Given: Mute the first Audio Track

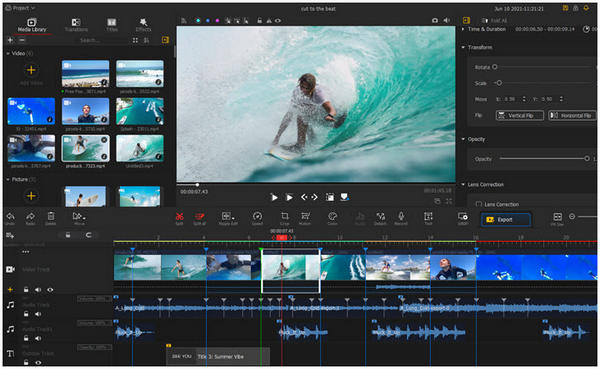Looking at the screenshot, I should click(x=38, y=314).
